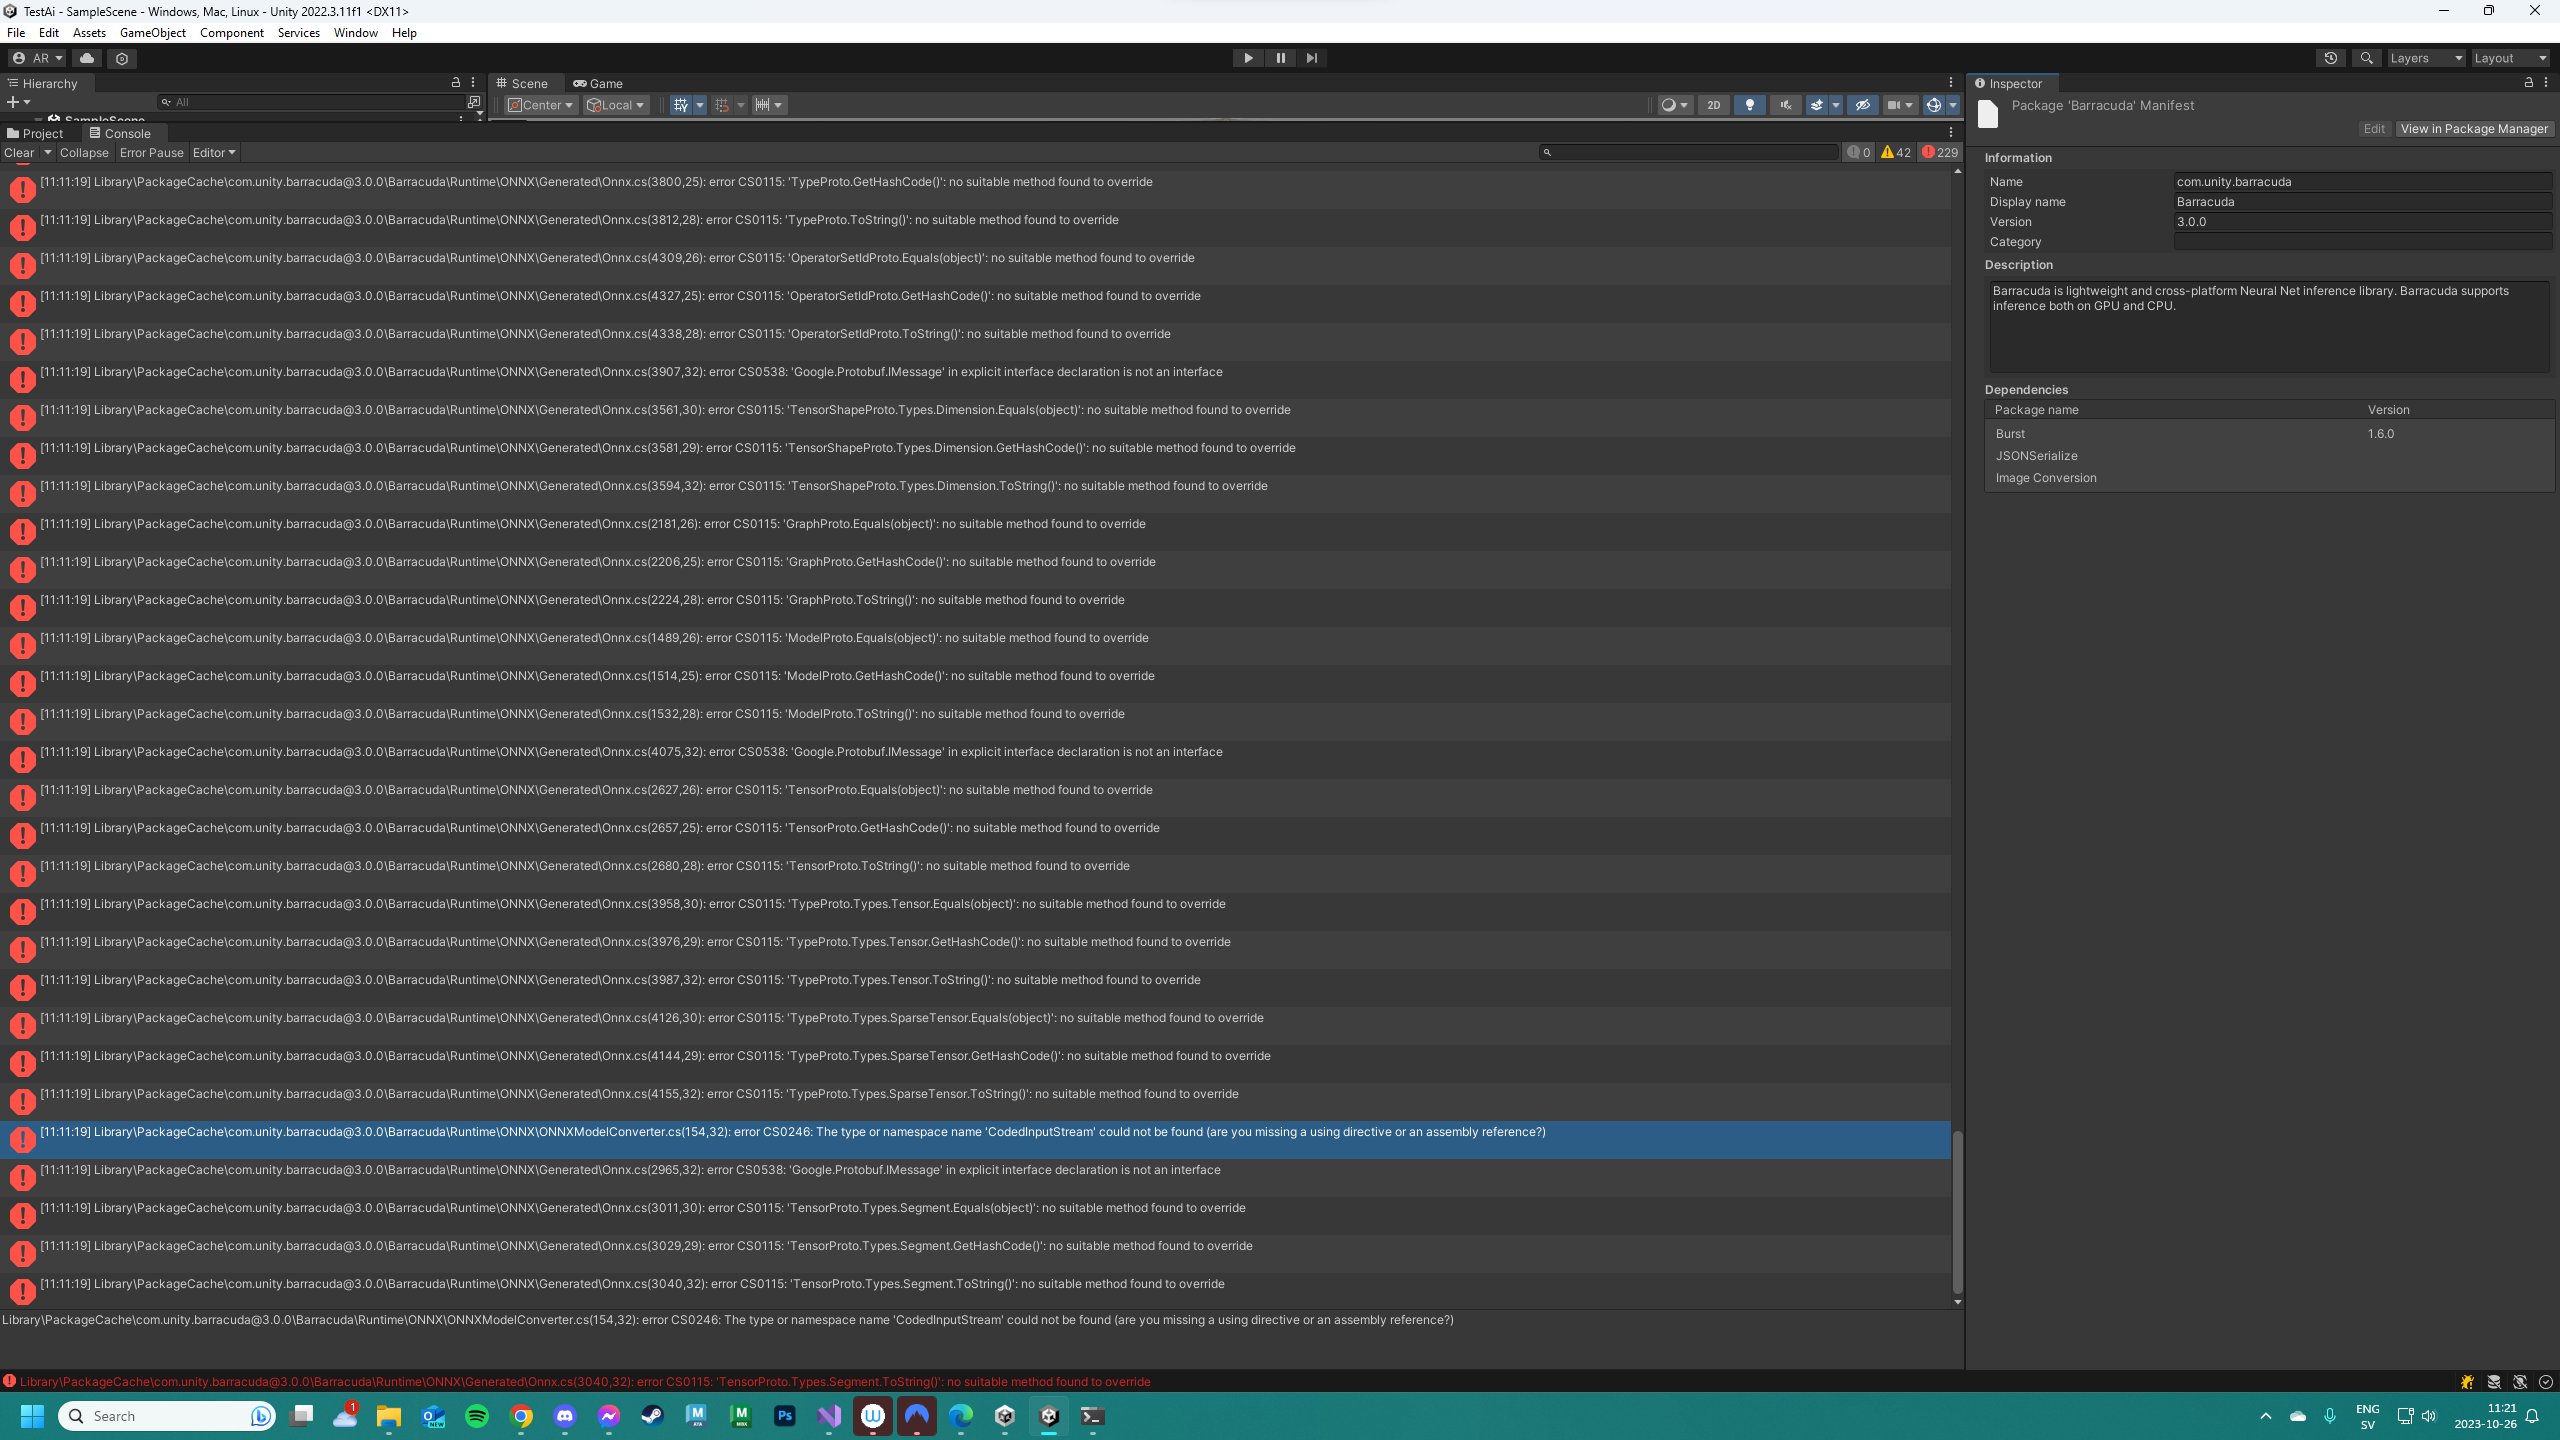2560x1440 pixels.
Task: Toggle Collapse in Console toolbar
Action: 84,153
